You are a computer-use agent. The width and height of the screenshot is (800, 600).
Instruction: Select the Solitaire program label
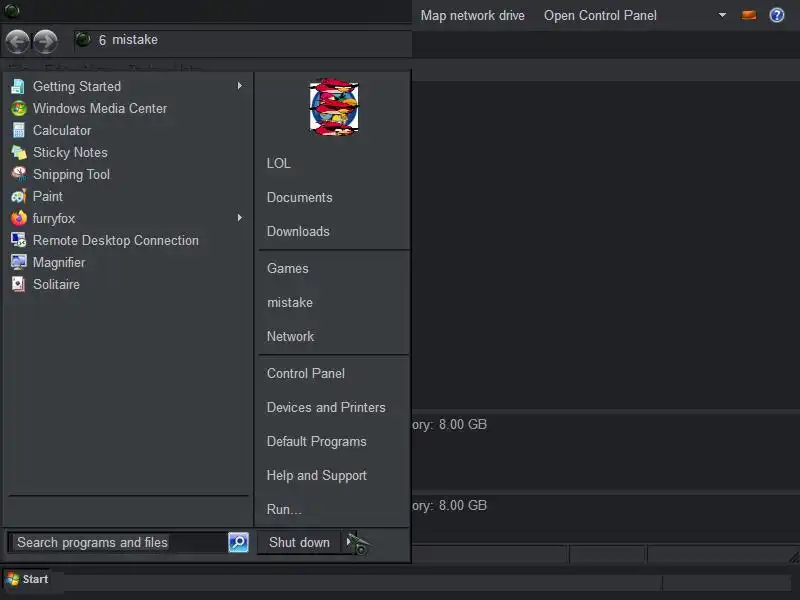(56, 284)
